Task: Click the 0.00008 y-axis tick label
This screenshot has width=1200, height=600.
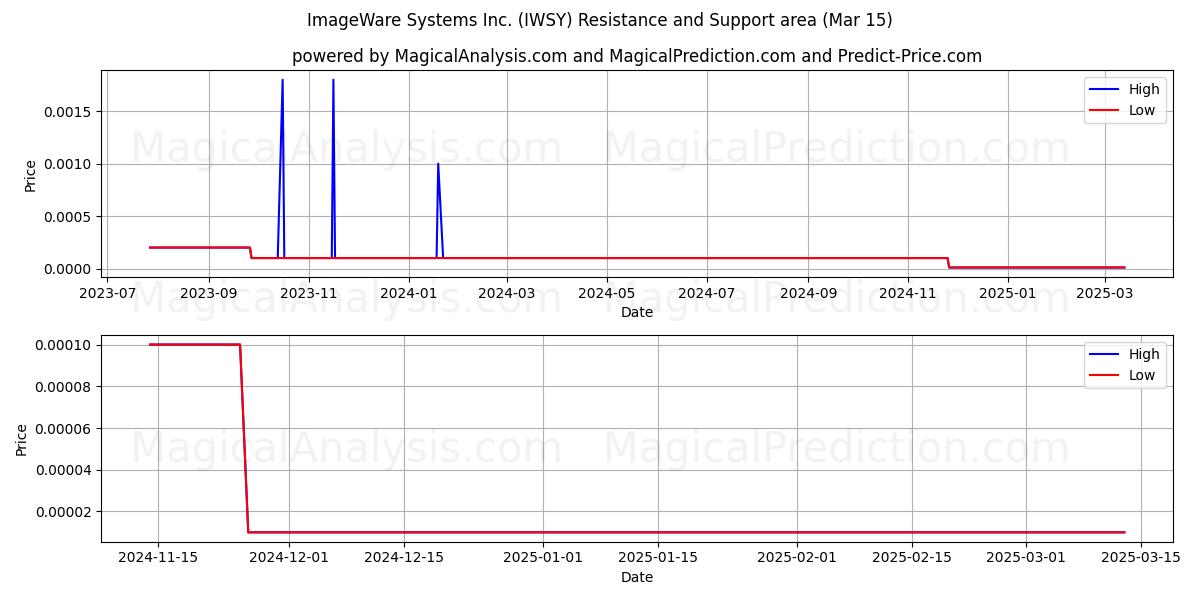Action: tap(64, 387)
